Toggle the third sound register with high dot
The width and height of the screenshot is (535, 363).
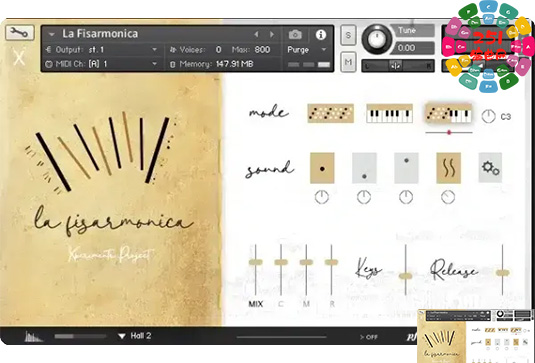[406, 168]
